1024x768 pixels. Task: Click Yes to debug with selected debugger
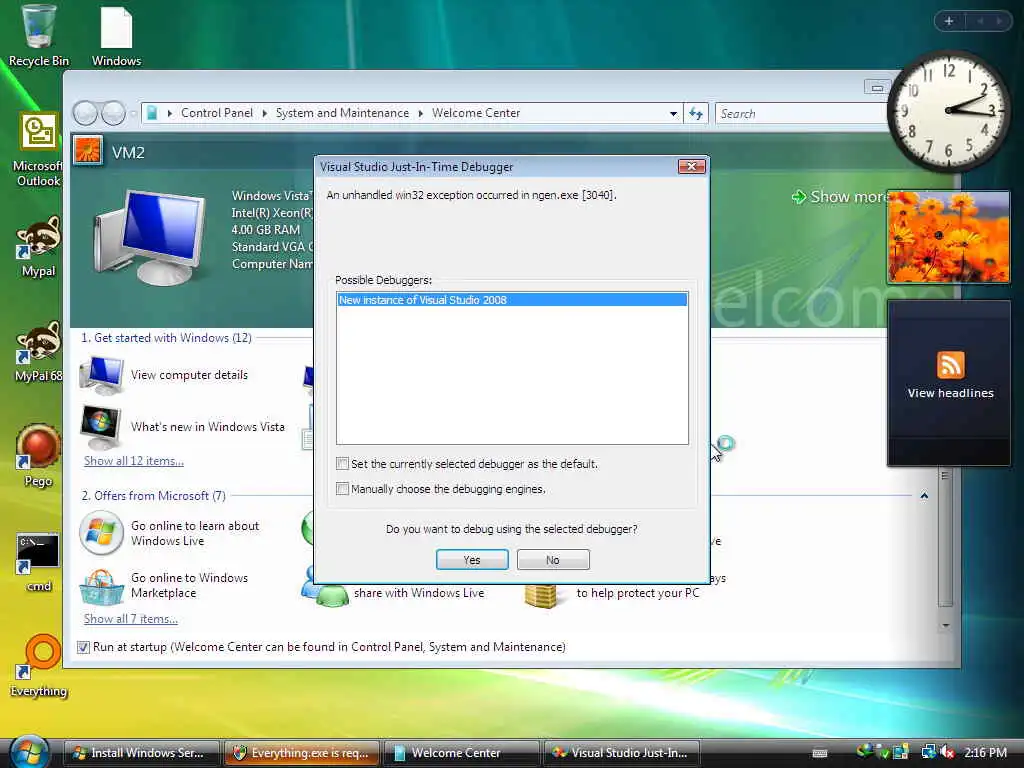pos(472,560)
